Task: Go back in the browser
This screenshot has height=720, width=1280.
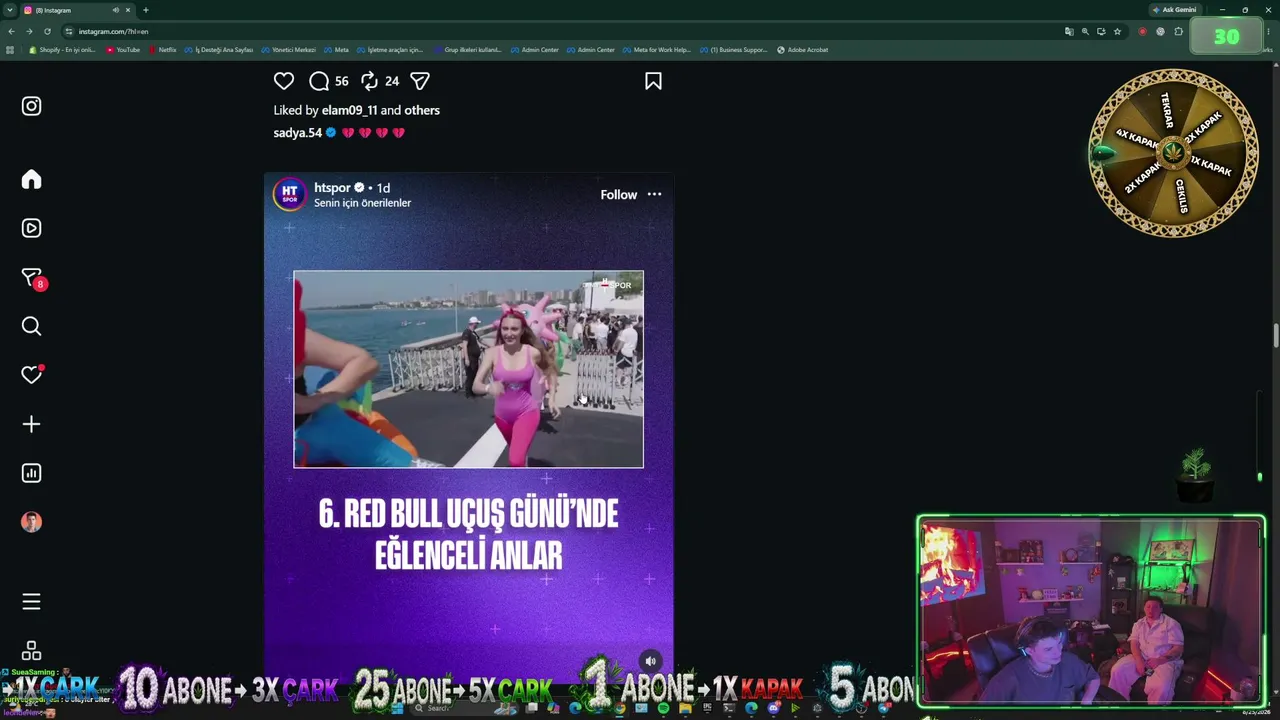Action: (x=11, y=31)
